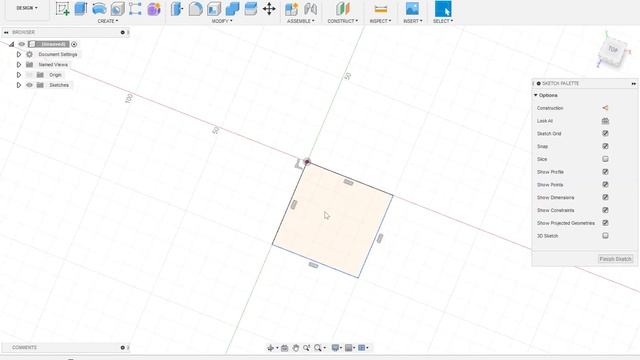Open the Inspect menu
This screenshot has width=640, height=360.
pyautogui.click(x=380, y=21)
